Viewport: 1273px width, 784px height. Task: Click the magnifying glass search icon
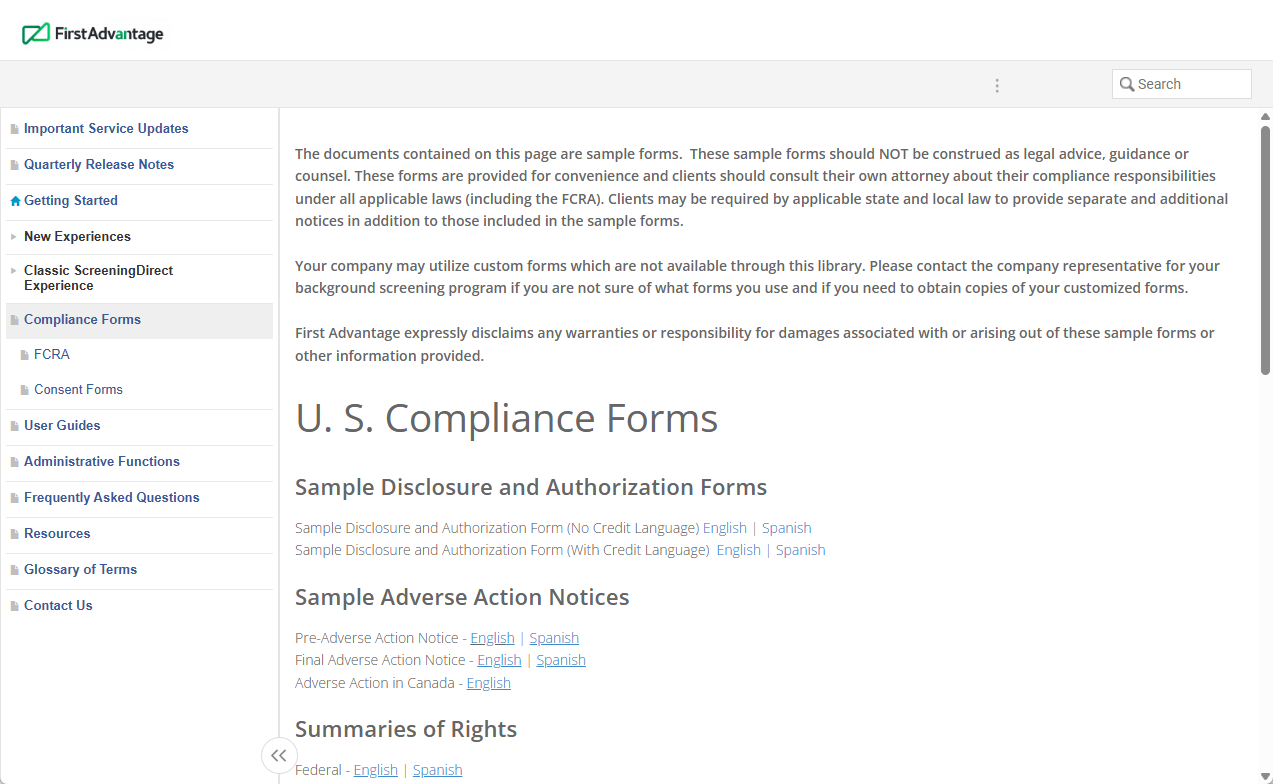click(x=1127, y=84)
